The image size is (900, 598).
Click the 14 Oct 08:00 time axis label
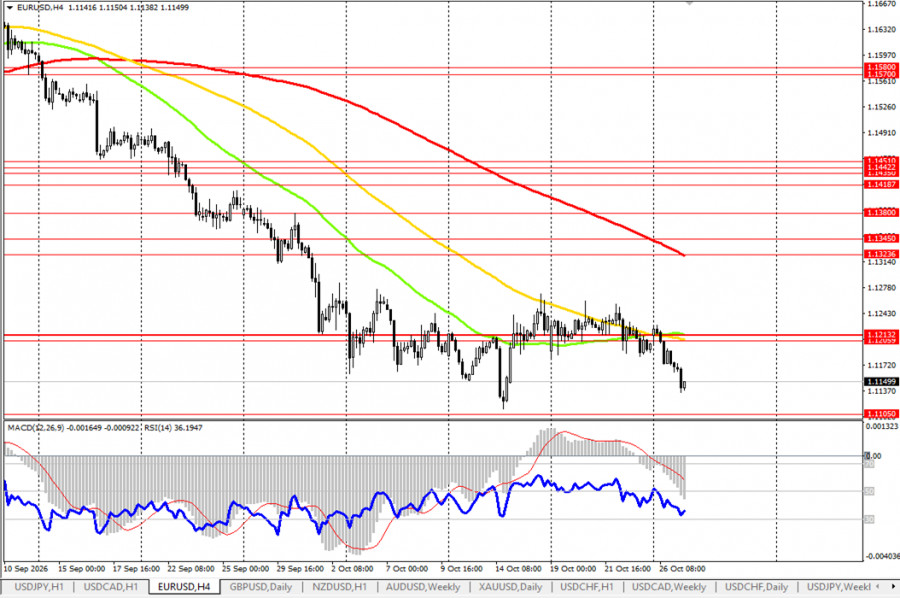(x=518, y=569)
